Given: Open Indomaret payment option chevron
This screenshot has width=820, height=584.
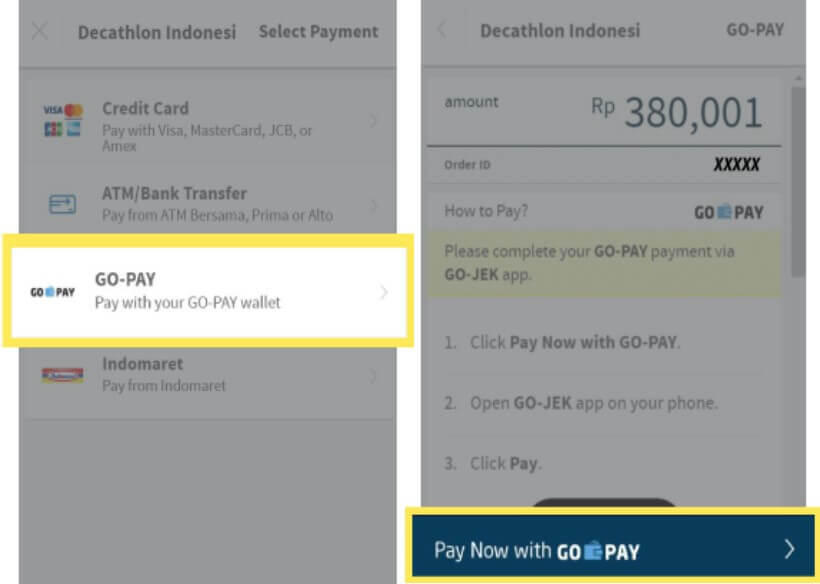Looking at the screenshot, I should 373,375.
